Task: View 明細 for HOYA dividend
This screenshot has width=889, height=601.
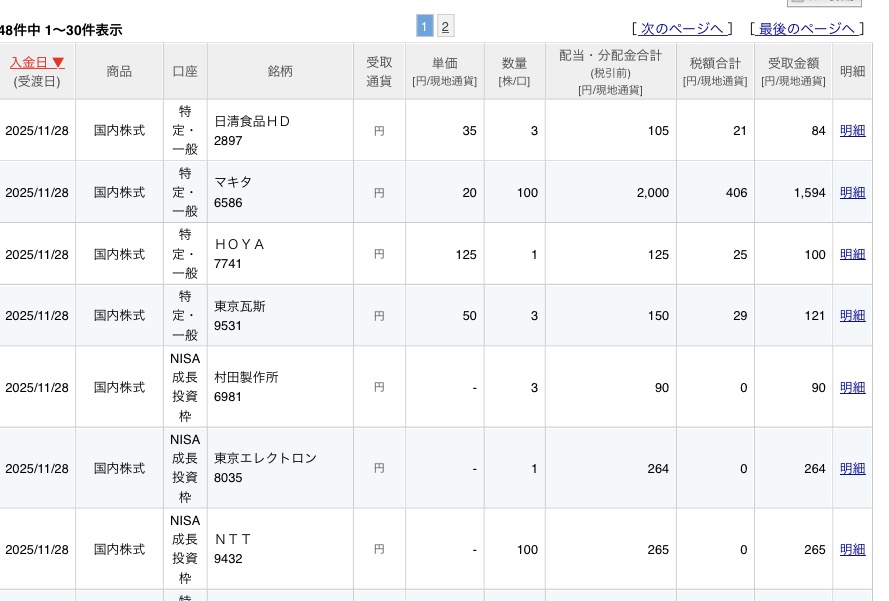Action: coord(852,255)
